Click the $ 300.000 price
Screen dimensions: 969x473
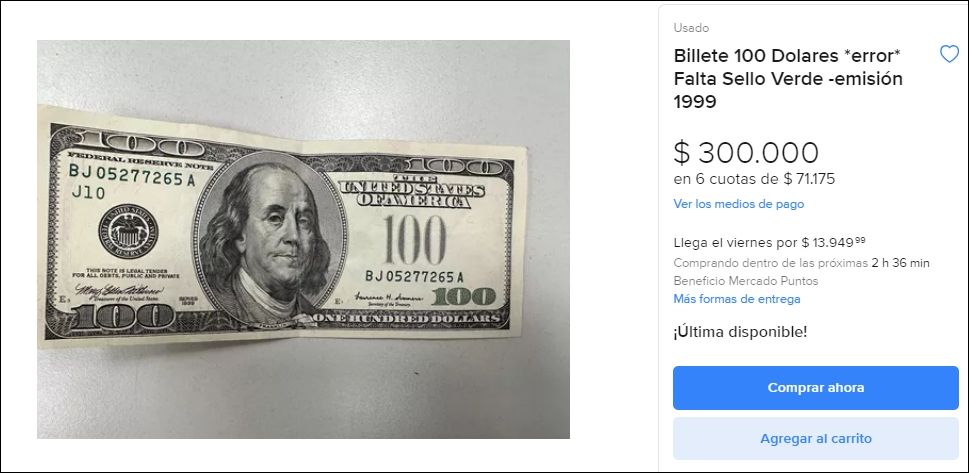tap(746, 153)
